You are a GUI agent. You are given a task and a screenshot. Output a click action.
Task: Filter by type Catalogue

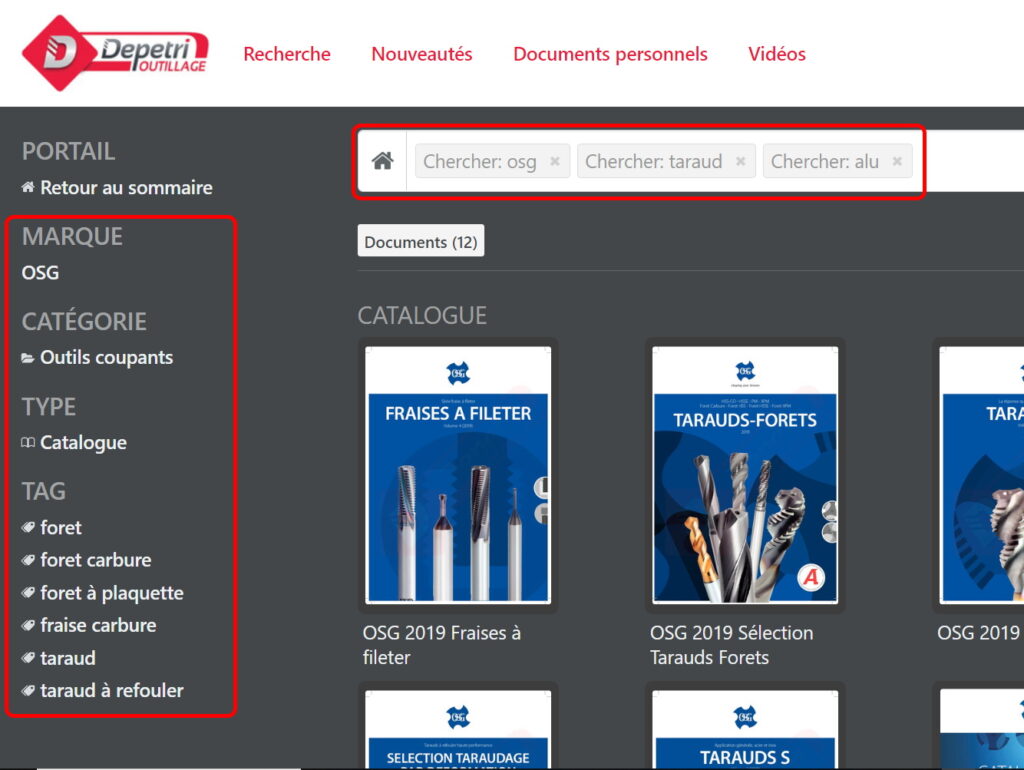84,443
